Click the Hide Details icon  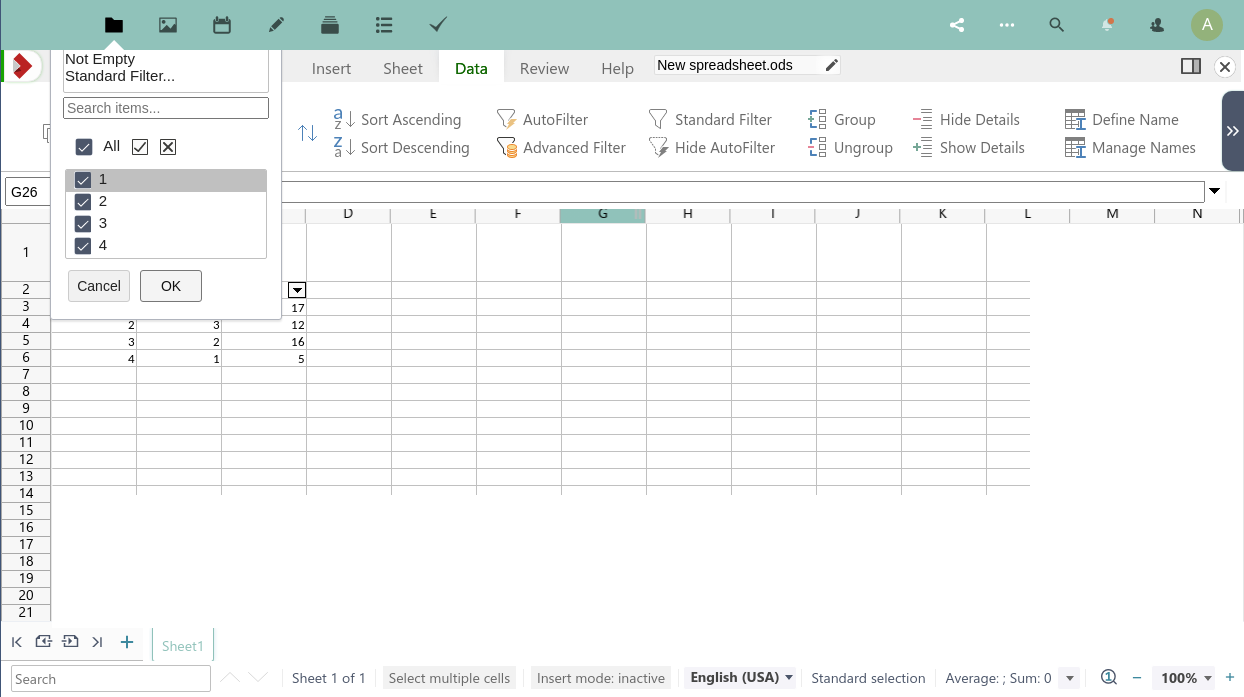pyautogui.click(x=966, y=119)
